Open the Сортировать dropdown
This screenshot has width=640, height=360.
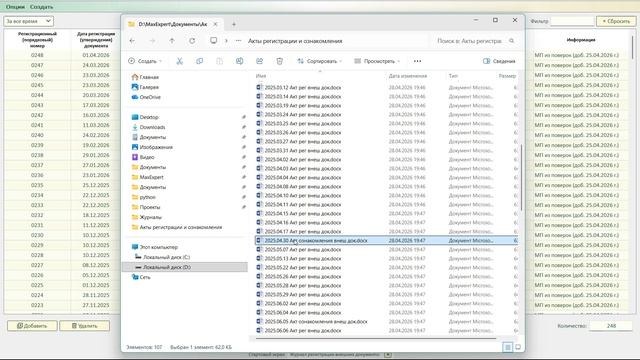point(320,61)
